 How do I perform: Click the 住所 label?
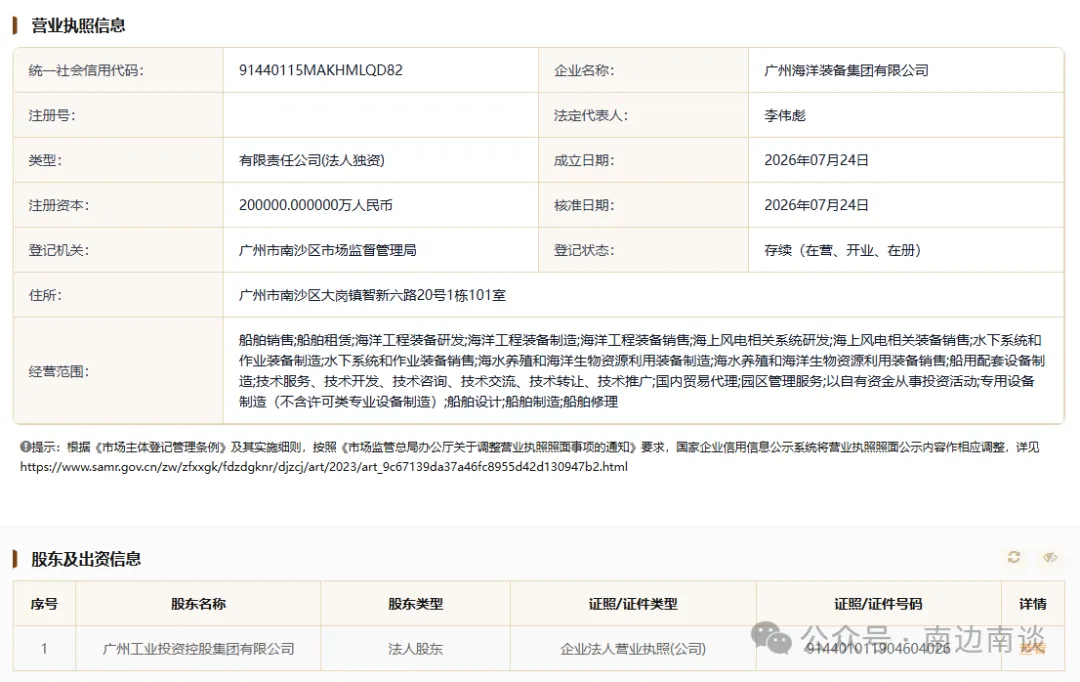point(45,295)
